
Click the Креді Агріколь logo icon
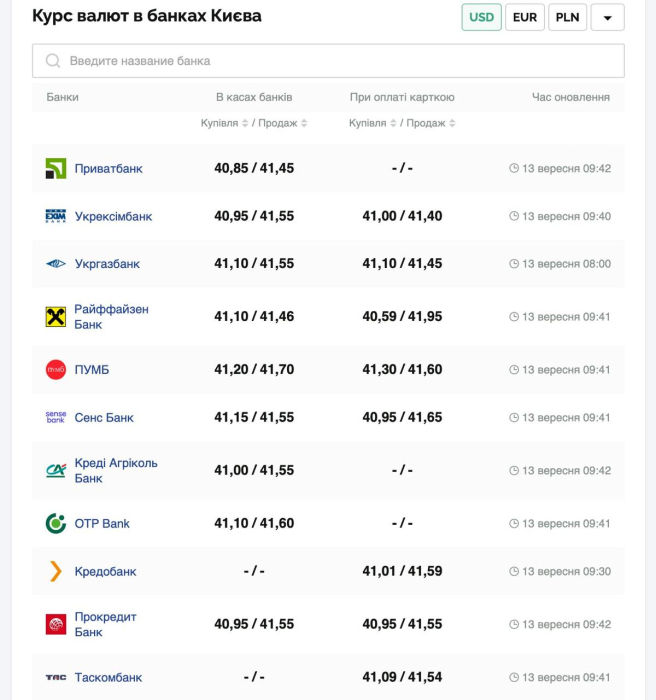pos(56,470)
